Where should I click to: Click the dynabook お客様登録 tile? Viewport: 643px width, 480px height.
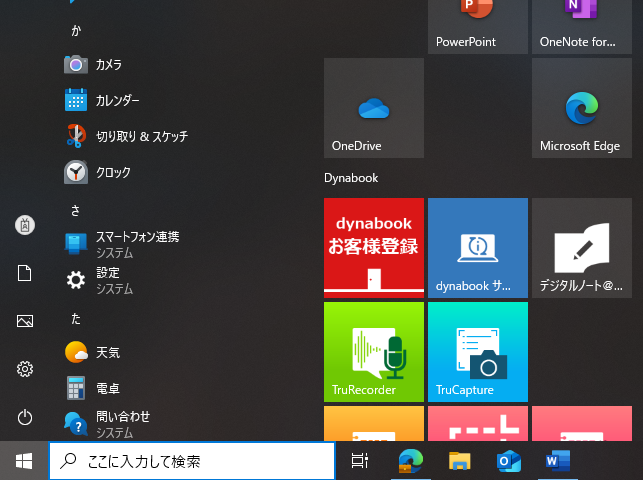click(373, 247)
